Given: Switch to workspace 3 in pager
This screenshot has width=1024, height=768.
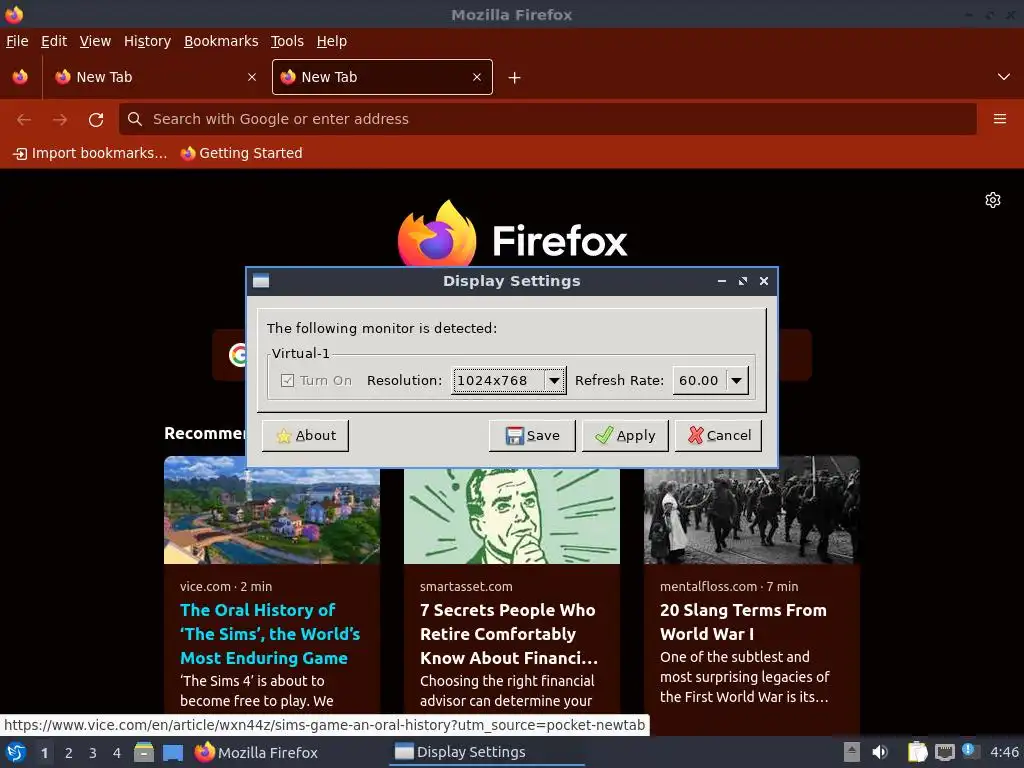Looking at the screenshot, I should point(93,753).
